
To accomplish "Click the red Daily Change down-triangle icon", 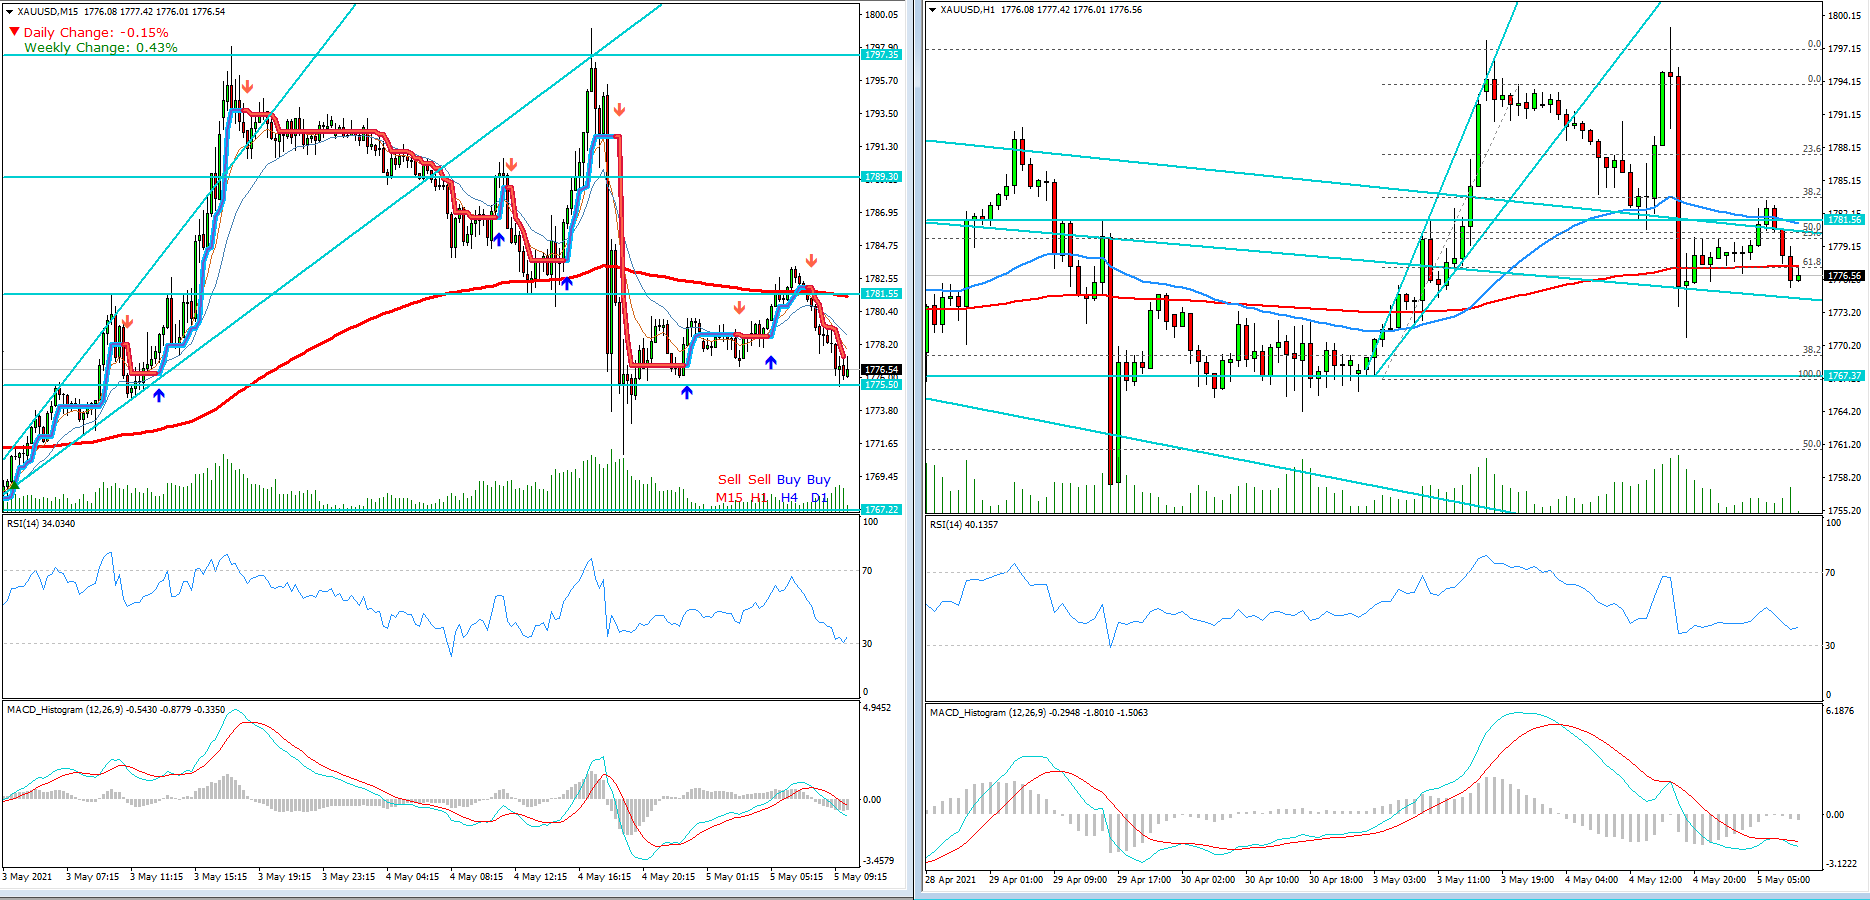I will click(14, 32).
